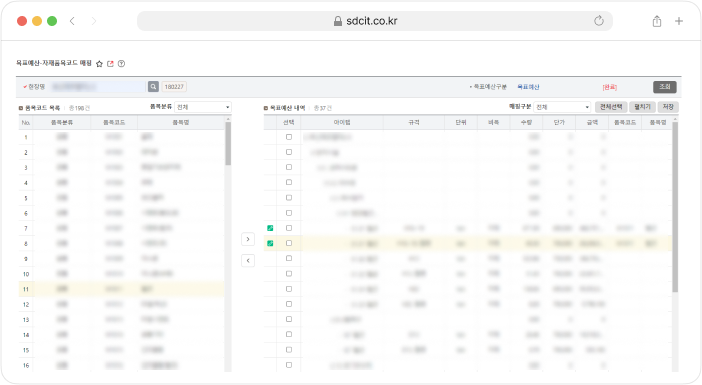Sort by the No. column header

[x=26, y=123]
